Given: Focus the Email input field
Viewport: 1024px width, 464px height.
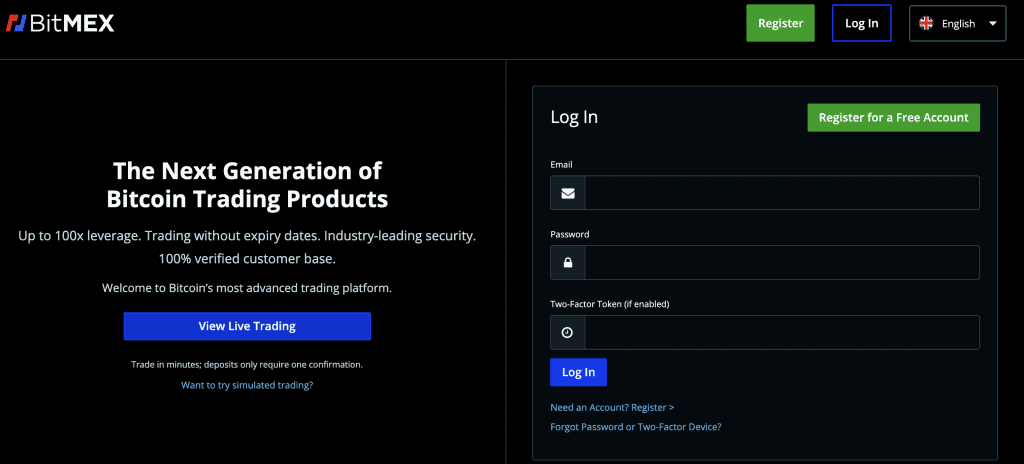Looking at the screenshot, I should tap(782, 193).
